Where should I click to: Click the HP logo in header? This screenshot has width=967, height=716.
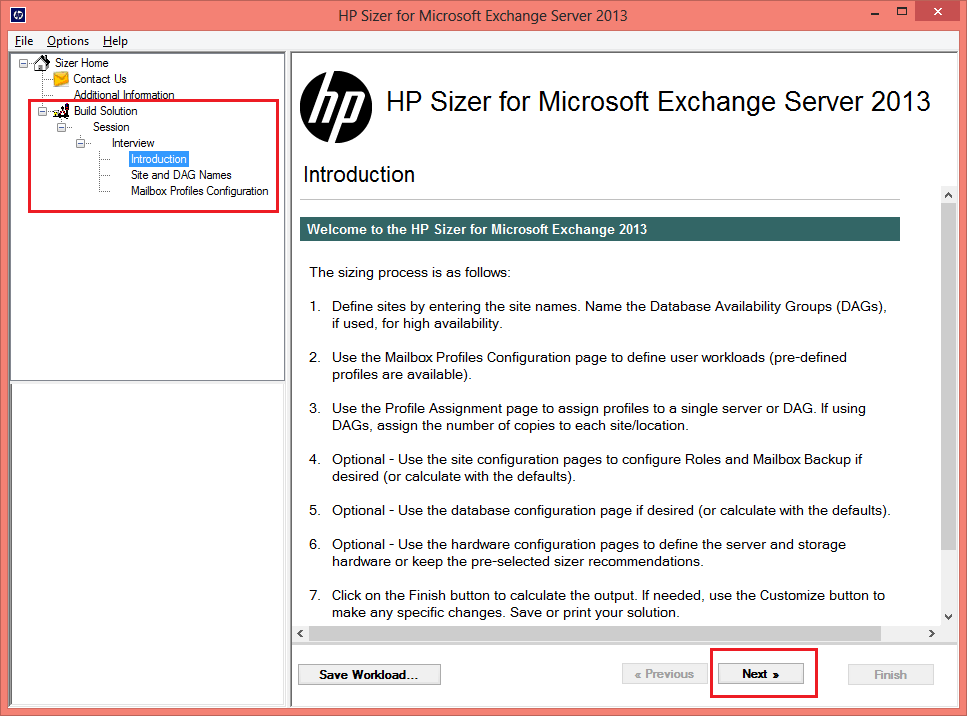(x=336, y=107)
